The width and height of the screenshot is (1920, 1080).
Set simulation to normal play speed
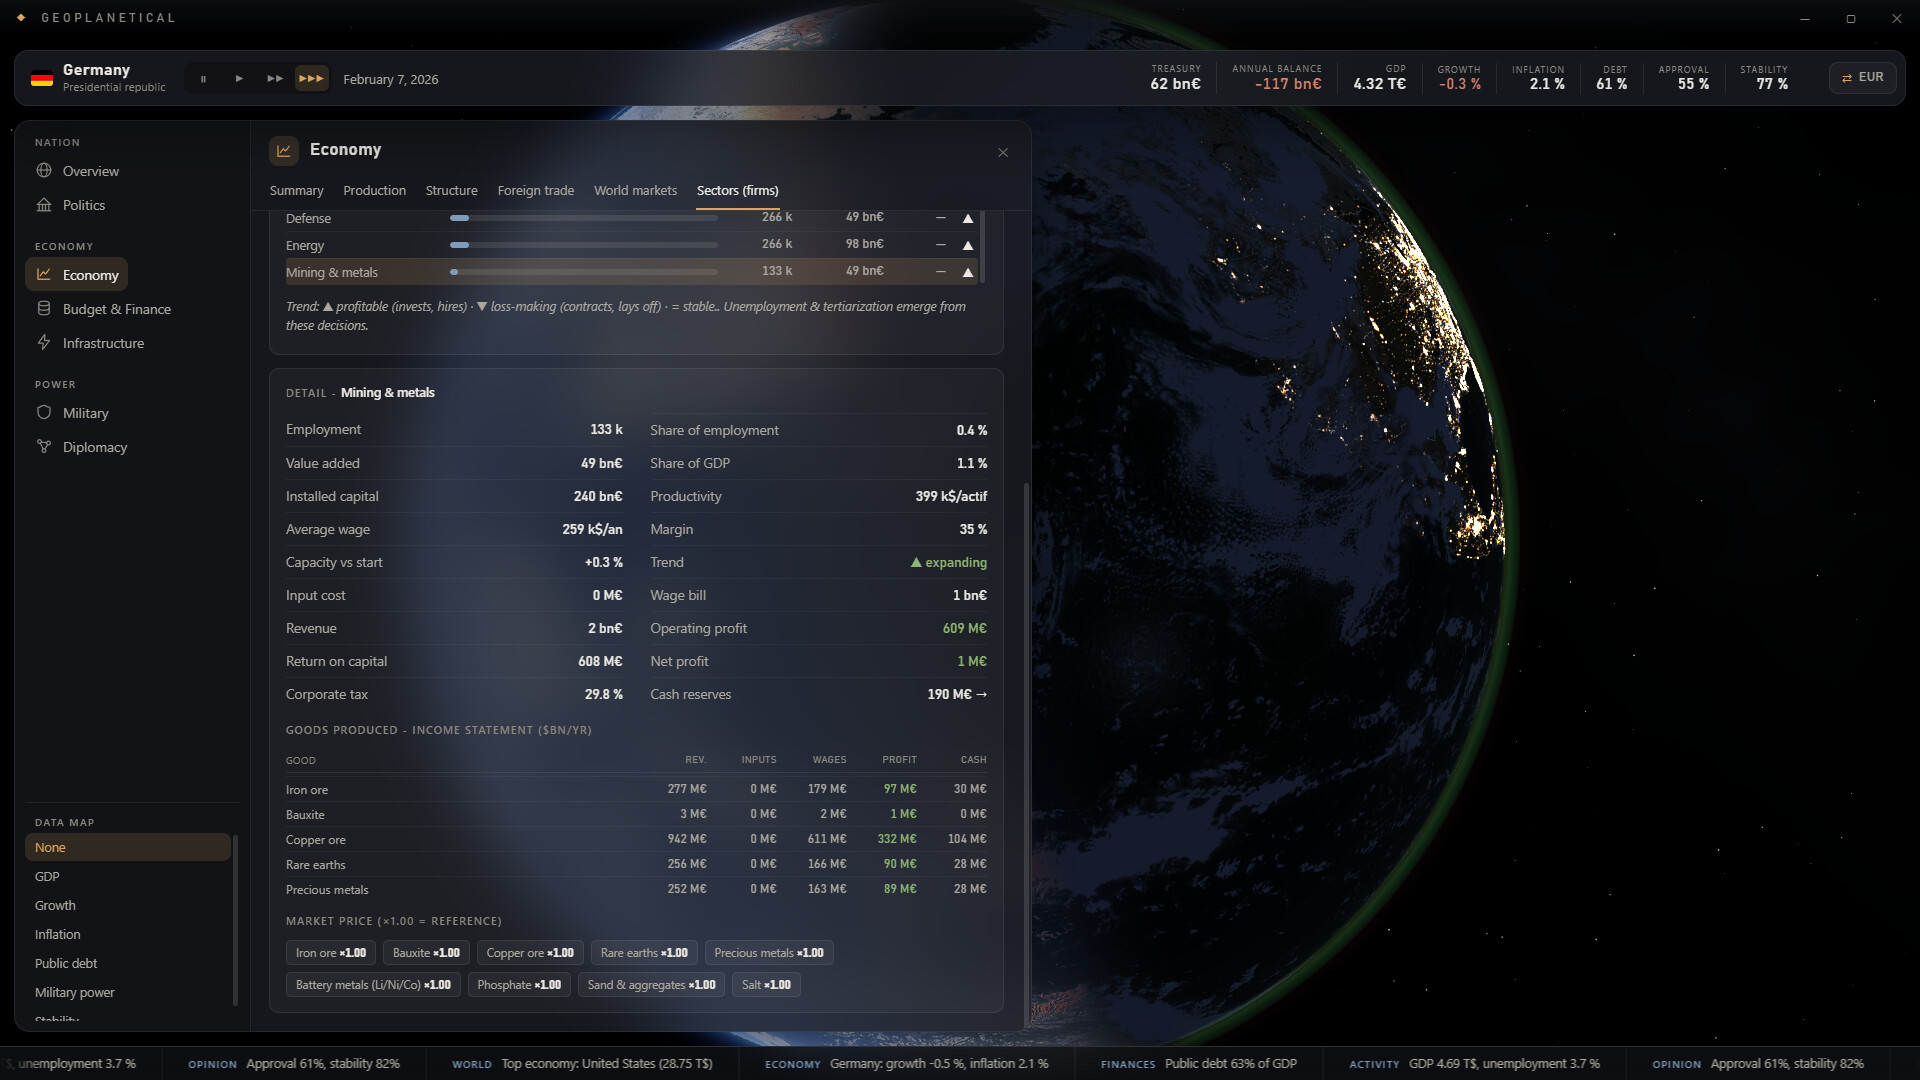239,79
